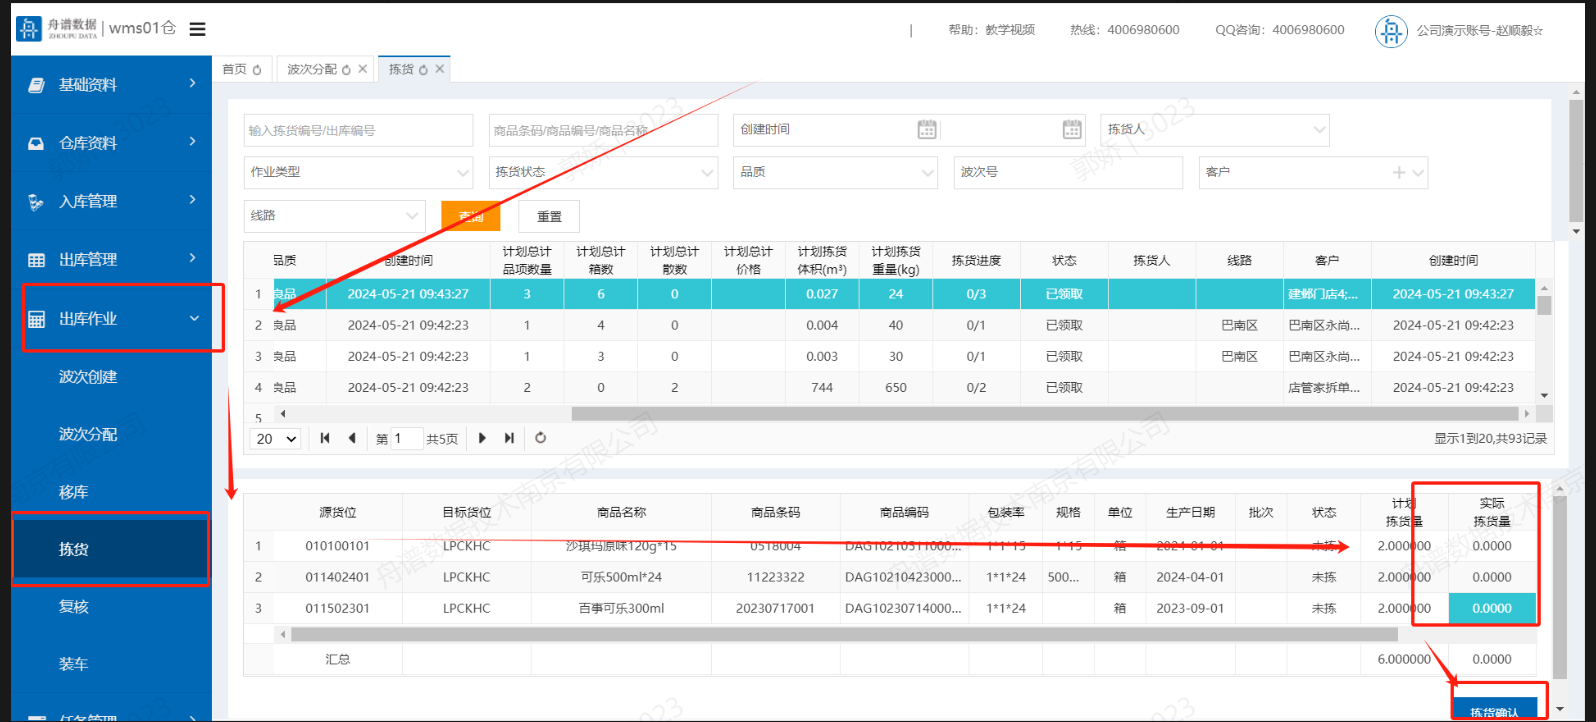This screenshot has height=722, width=1596.
Task: Close the 波次分配 tab
Action: [x=363, y=69]
